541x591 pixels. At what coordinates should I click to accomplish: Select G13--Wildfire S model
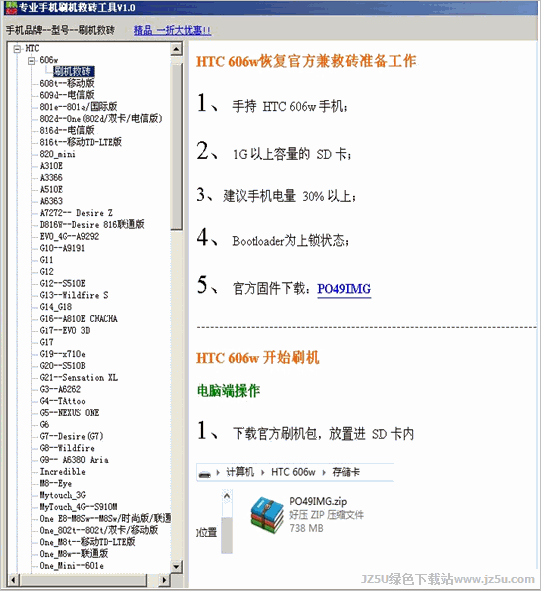point(74,295)
